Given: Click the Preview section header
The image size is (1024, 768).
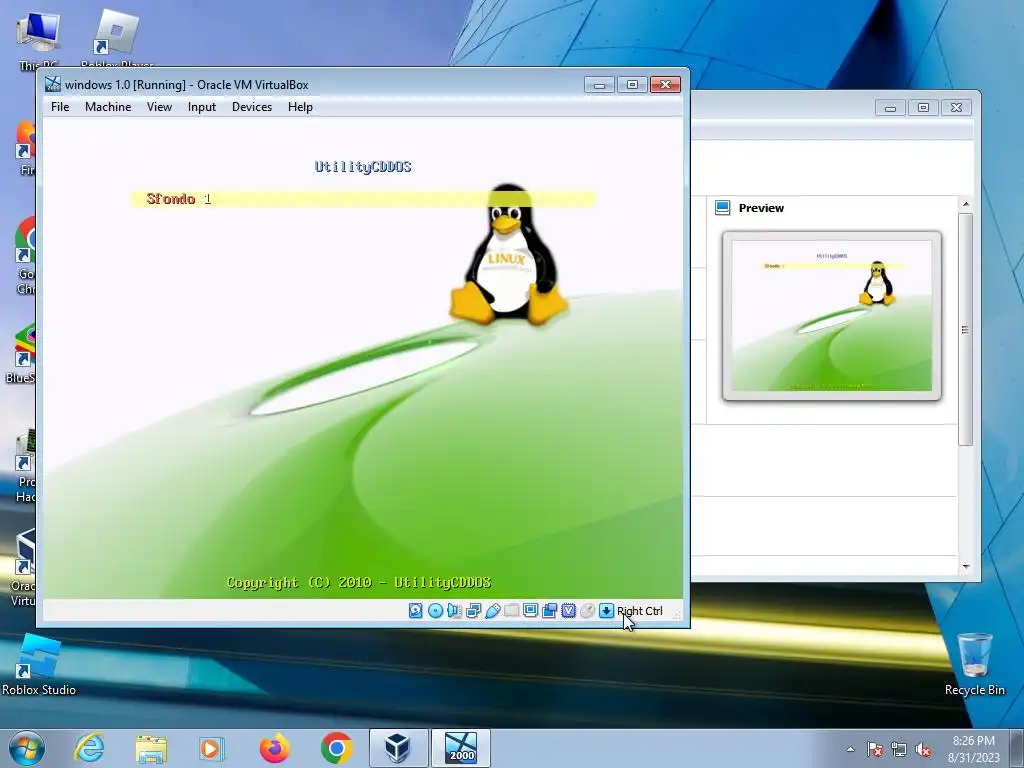Looking at the screenshot, I should pos(761,208).
